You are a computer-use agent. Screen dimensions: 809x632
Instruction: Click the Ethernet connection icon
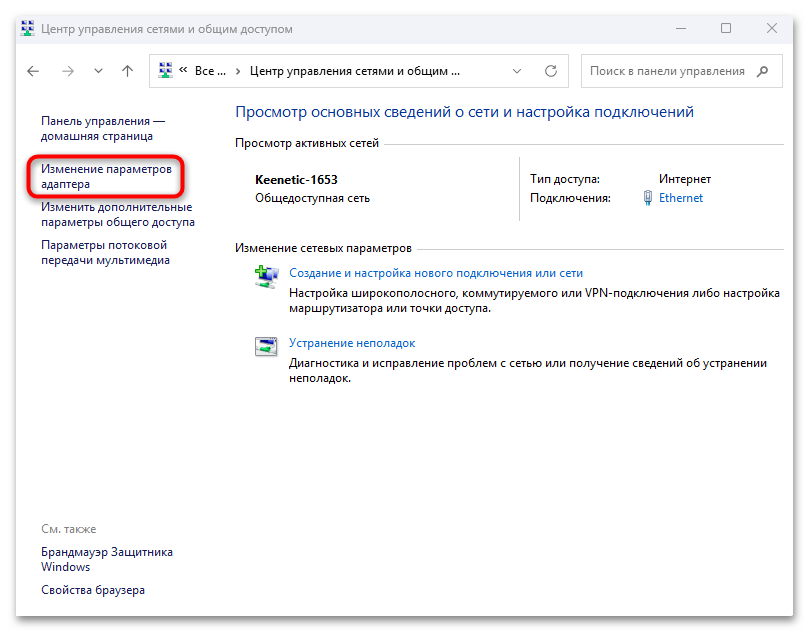(647, 197)
